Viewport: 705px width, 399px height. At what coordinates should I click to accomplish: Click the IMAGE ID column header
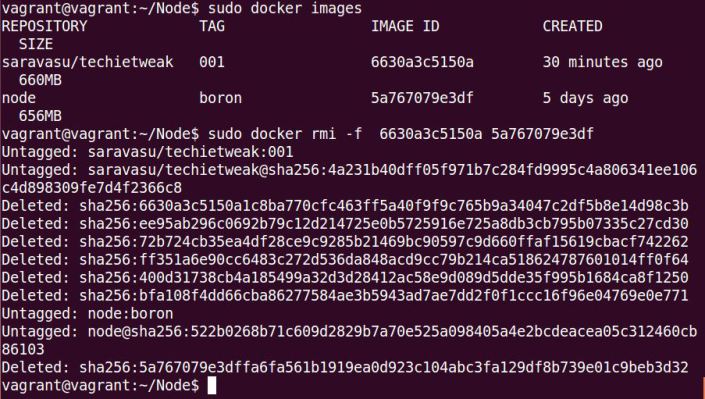pyautogui.click(x=405, y=26)
